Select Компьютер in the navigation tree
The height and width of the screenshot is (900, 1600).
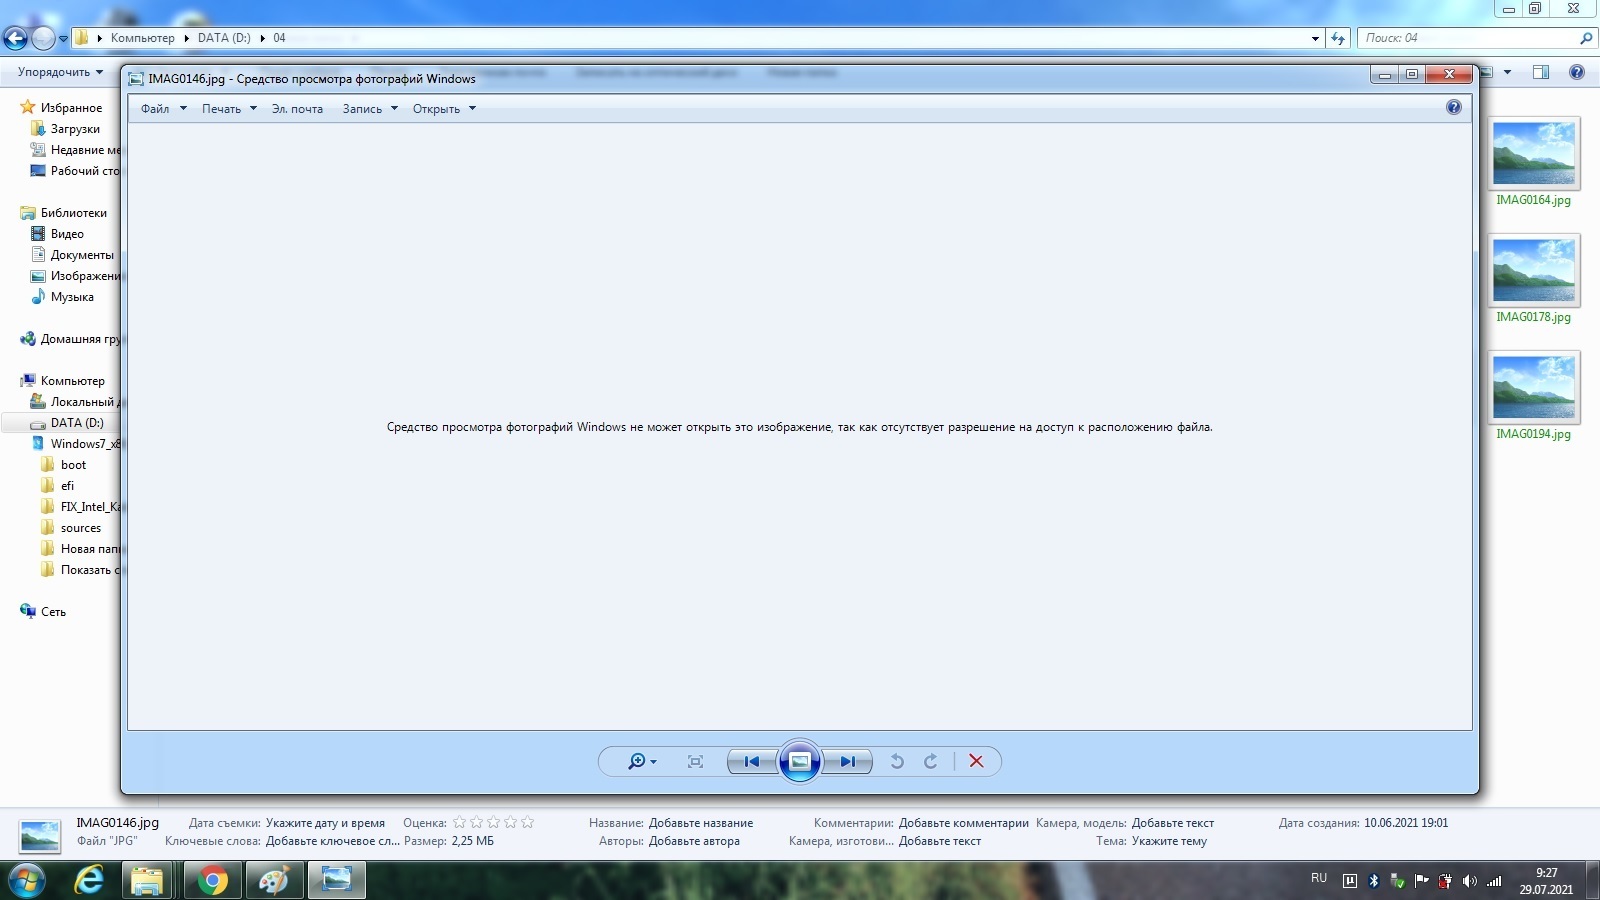pos(72,381)
